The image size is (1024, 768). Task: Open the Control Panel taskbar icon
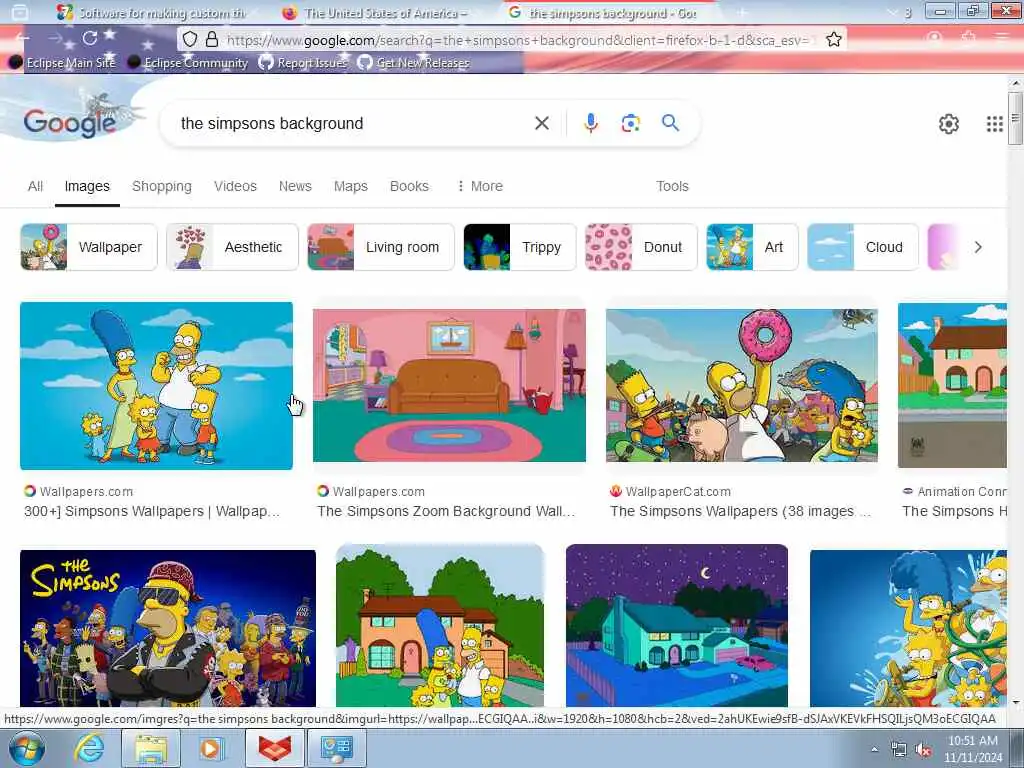[336, 748]
